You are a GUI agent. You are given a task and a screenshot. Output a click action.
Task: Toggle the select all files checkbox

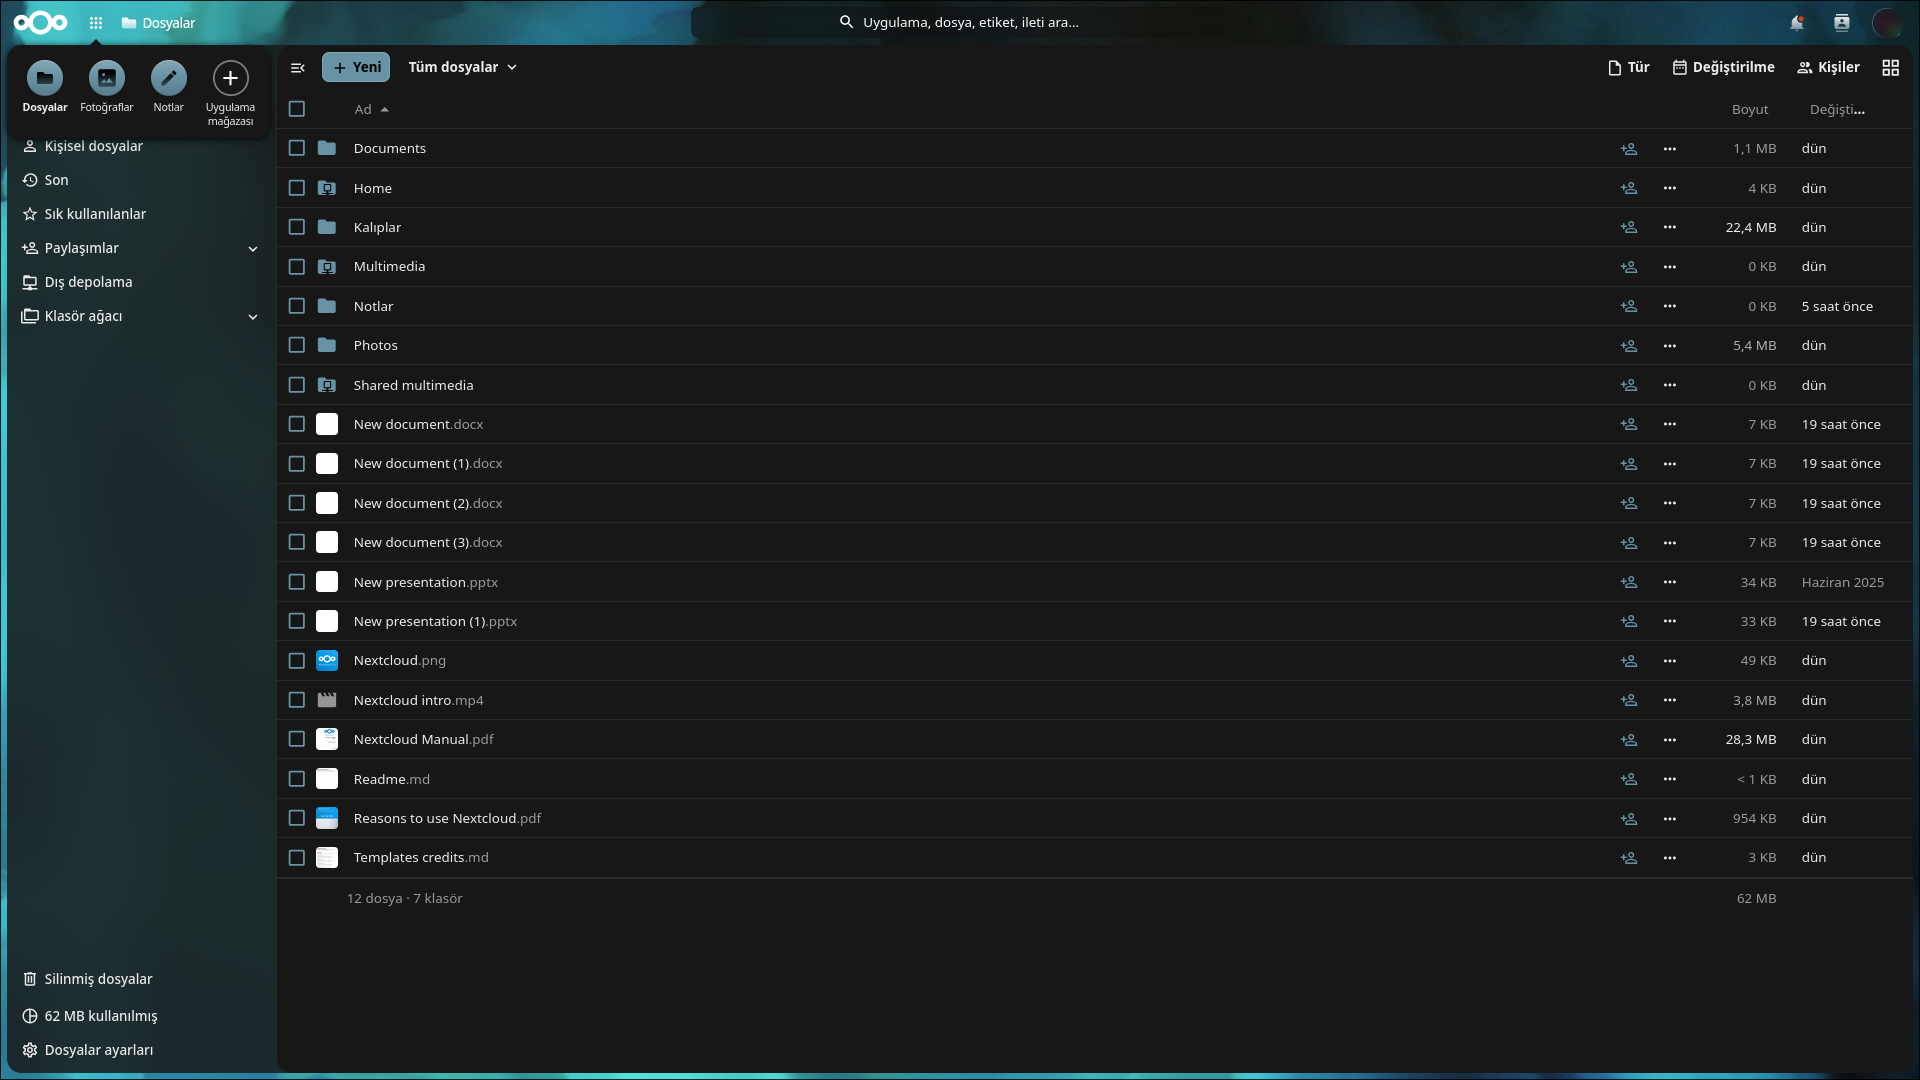(x=297, y=109)
